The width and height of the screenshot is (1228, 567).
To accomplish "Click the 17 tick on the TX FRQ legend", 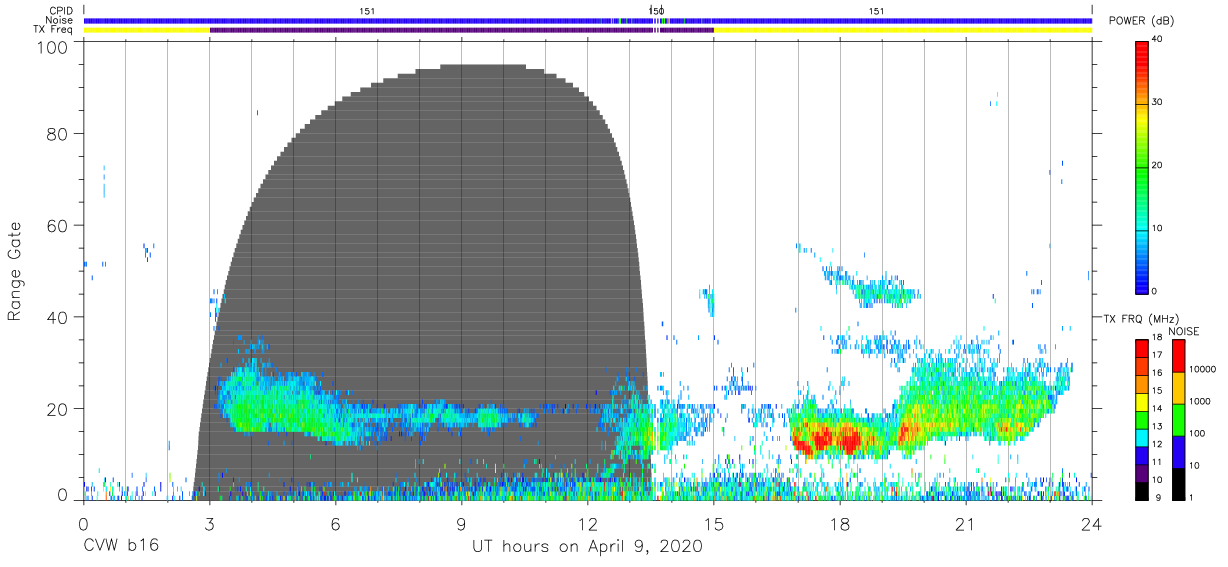I will click(1157, 354).
